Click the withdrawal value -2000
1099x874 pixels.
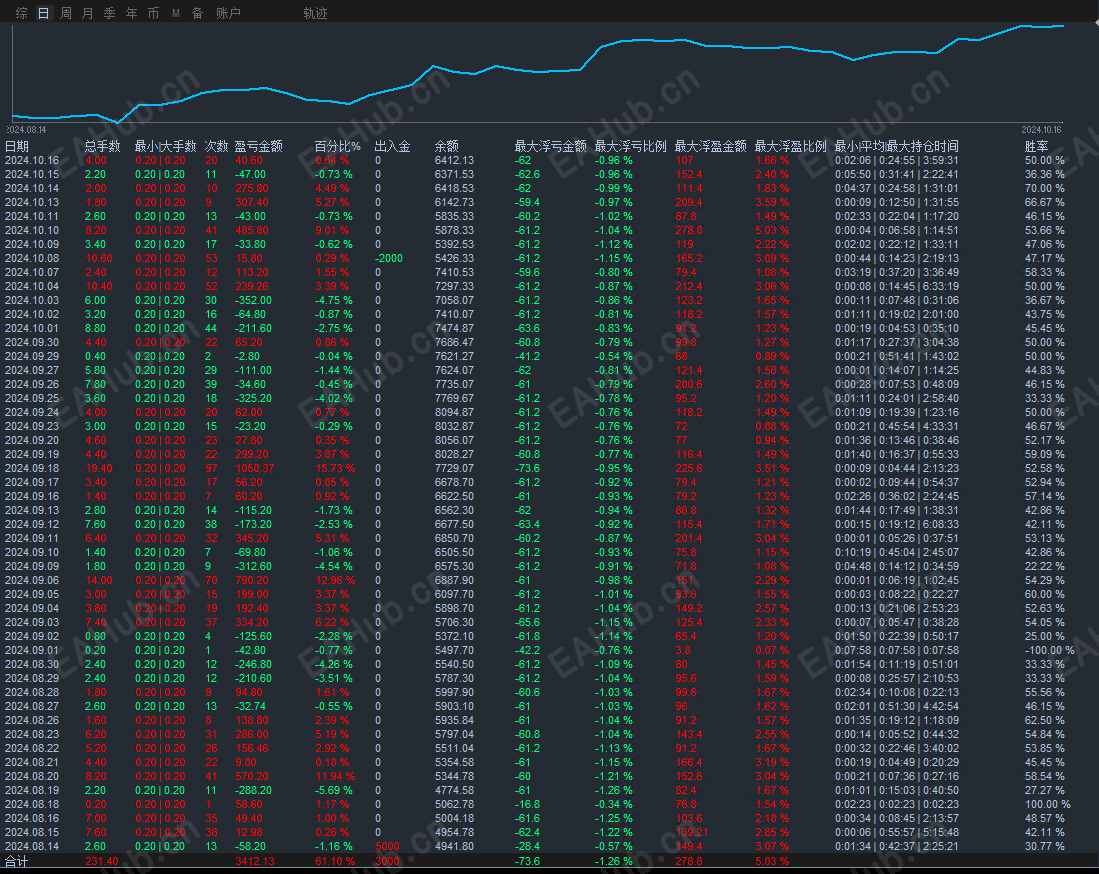tap(389, 259)
